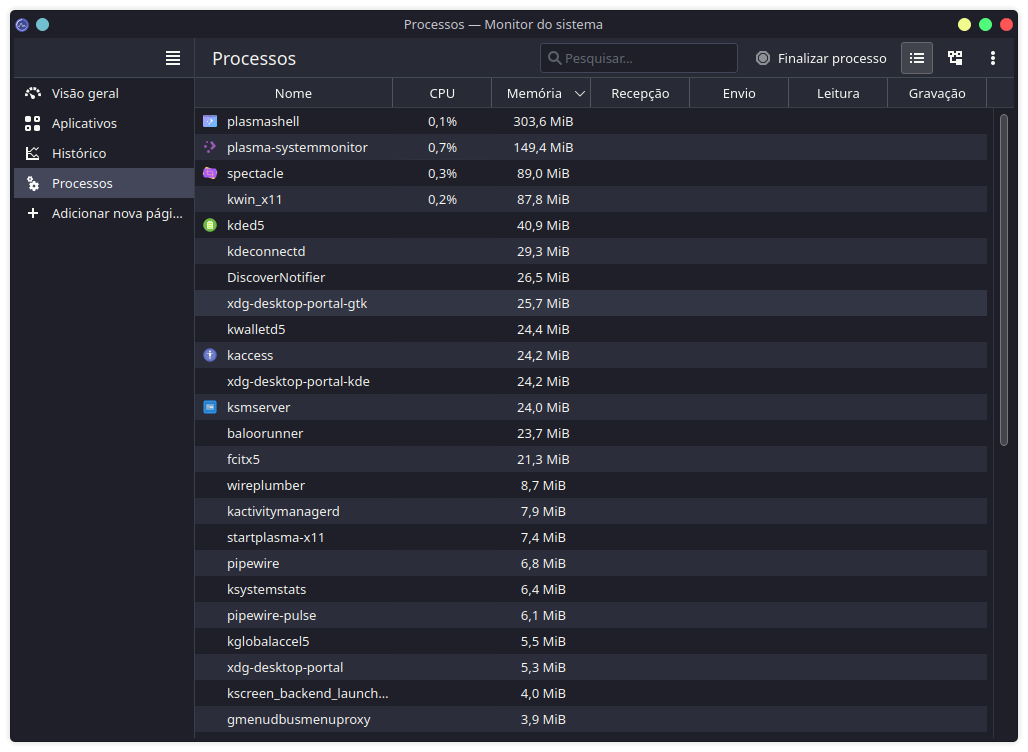Click the kaccess accessibility icon
The width and height of the screenshot is (1028, 752).
coord(210,355)
